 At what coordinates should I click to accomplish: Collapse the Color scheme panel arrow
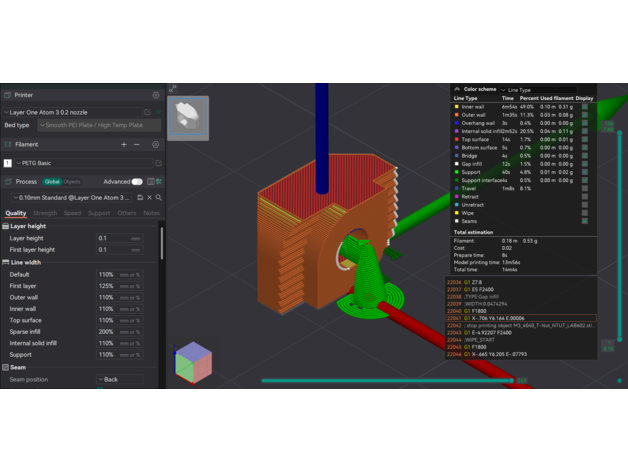click(x=457, y=89)
